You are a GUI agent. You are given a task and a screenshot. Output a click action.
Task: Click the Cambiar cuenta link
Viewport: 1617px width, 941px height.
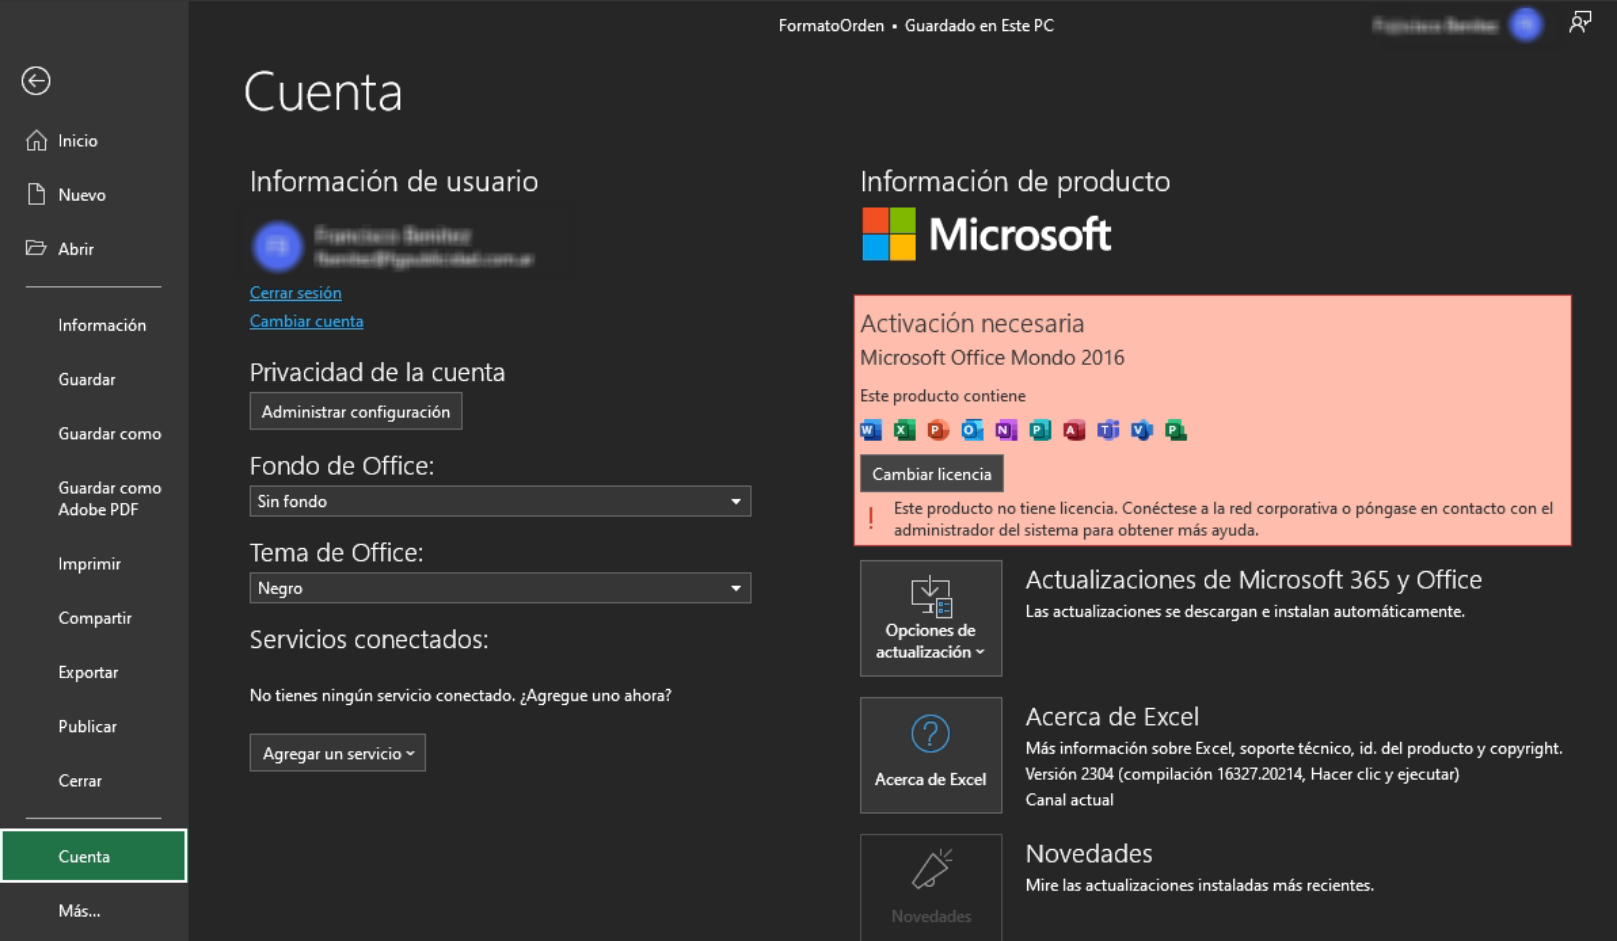(x=307, y=321)
